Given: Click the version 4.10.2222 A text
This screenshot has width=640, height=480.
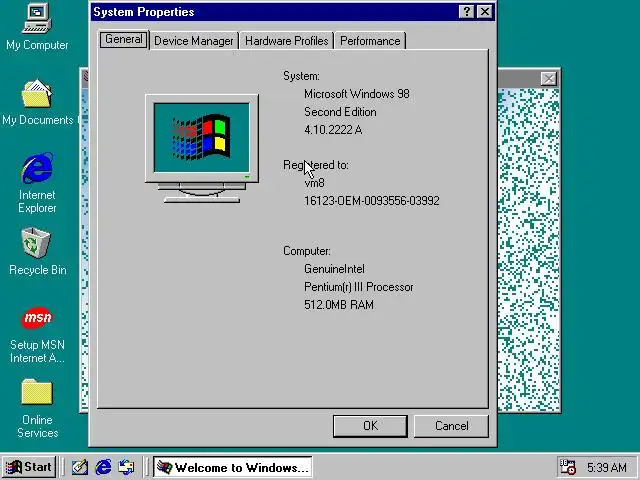Looking at the screenshot, I should [333, 130].
